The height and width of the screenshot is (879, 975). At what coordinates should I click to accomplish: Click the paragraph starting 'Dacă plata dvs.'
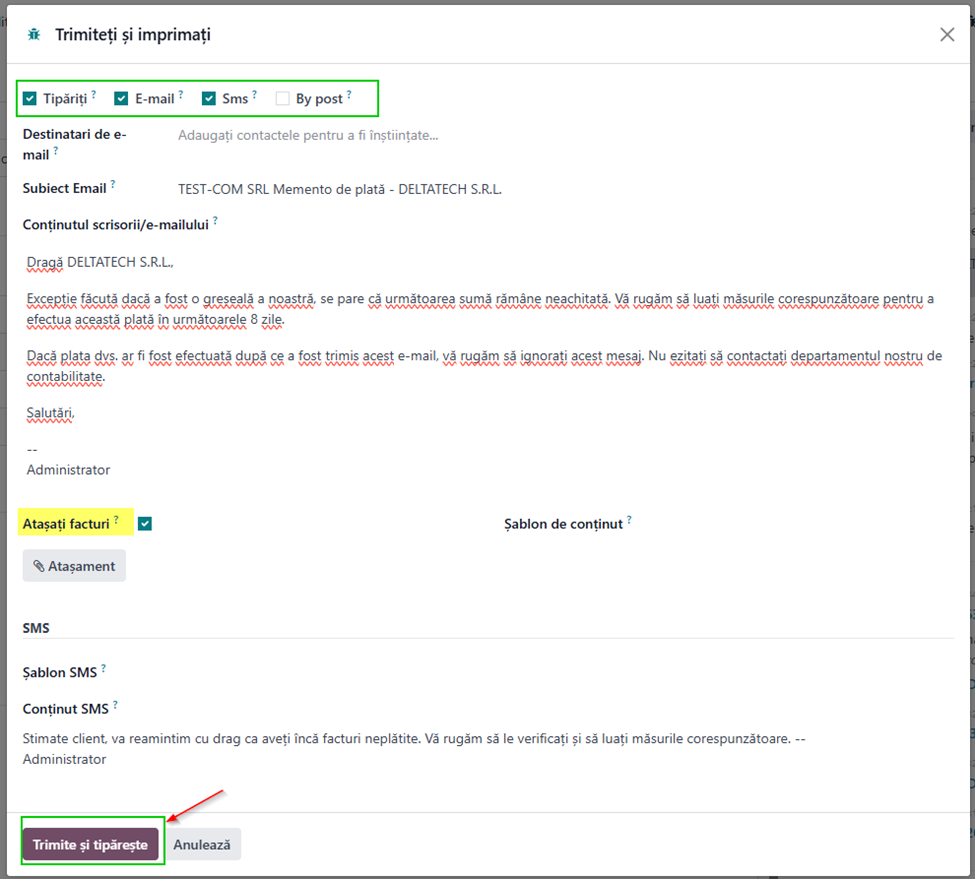pyautogui.click(x=484, y=366)
